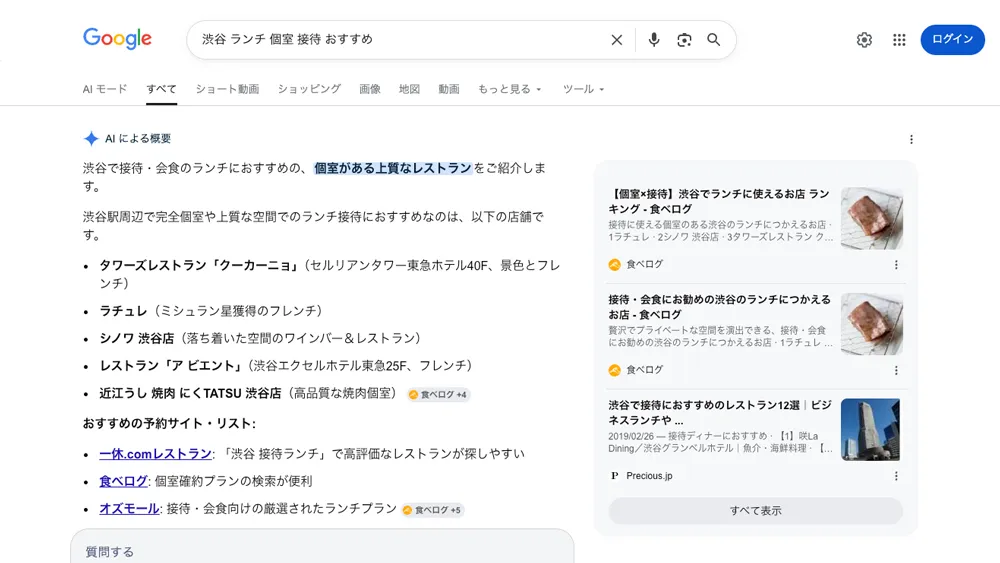
Task: Expand ツール dropdown
Action: click(583, 89)
